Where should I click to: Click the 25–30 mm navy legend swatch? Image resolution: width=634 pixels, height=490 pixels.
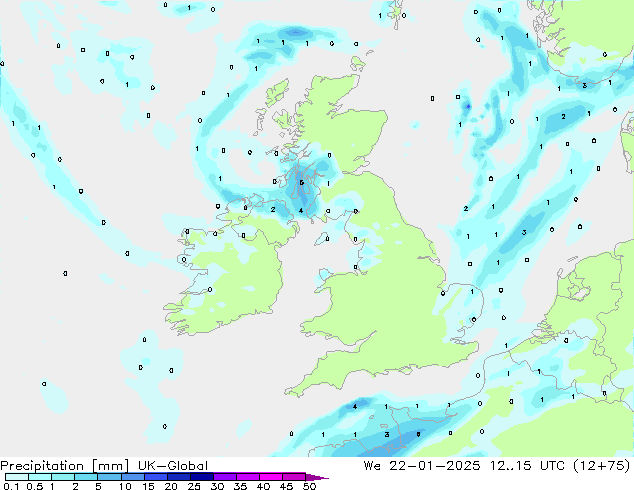pos(201,477)
